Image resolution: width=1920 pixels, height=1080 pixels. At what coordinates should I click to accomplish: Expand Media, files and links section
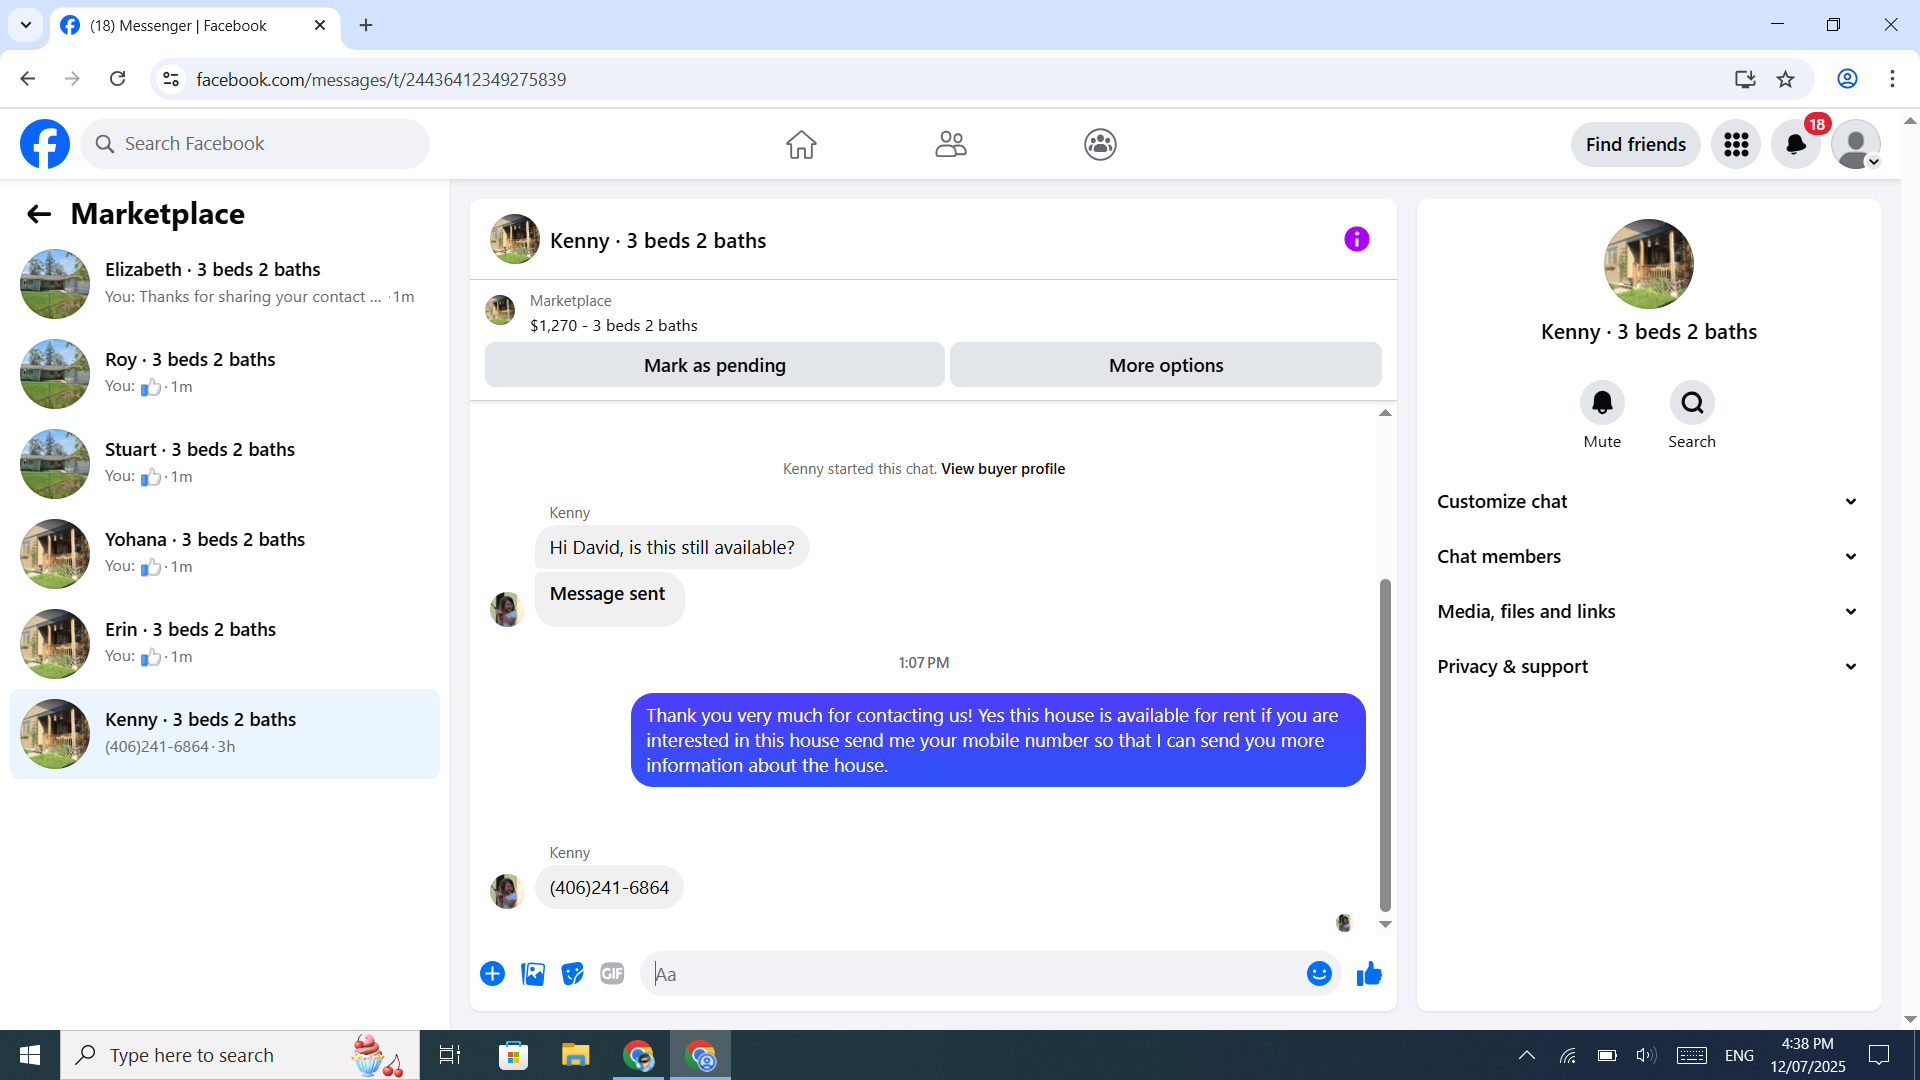(1648, 612)
